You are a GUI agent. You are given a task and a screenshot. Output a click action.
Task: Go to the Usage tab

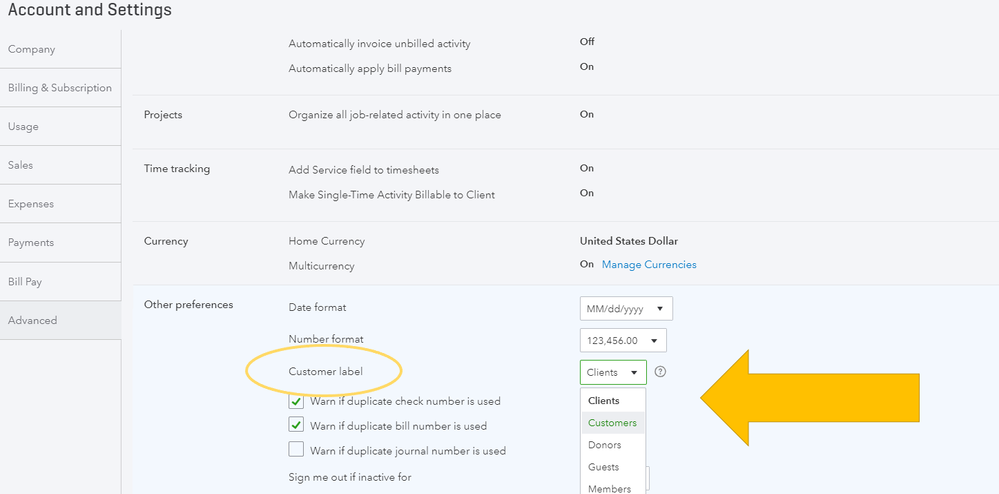24,127
